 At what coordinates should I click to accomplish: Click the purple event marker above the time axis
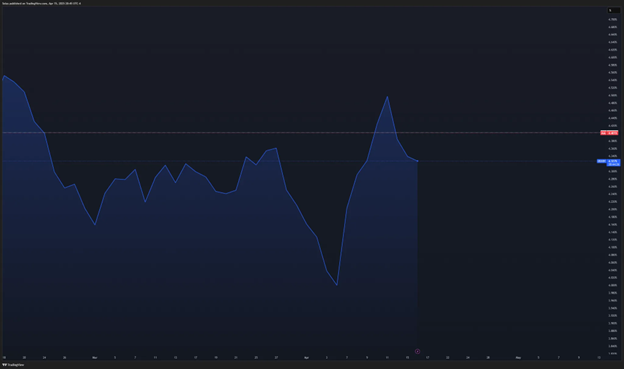coord(417,351)
